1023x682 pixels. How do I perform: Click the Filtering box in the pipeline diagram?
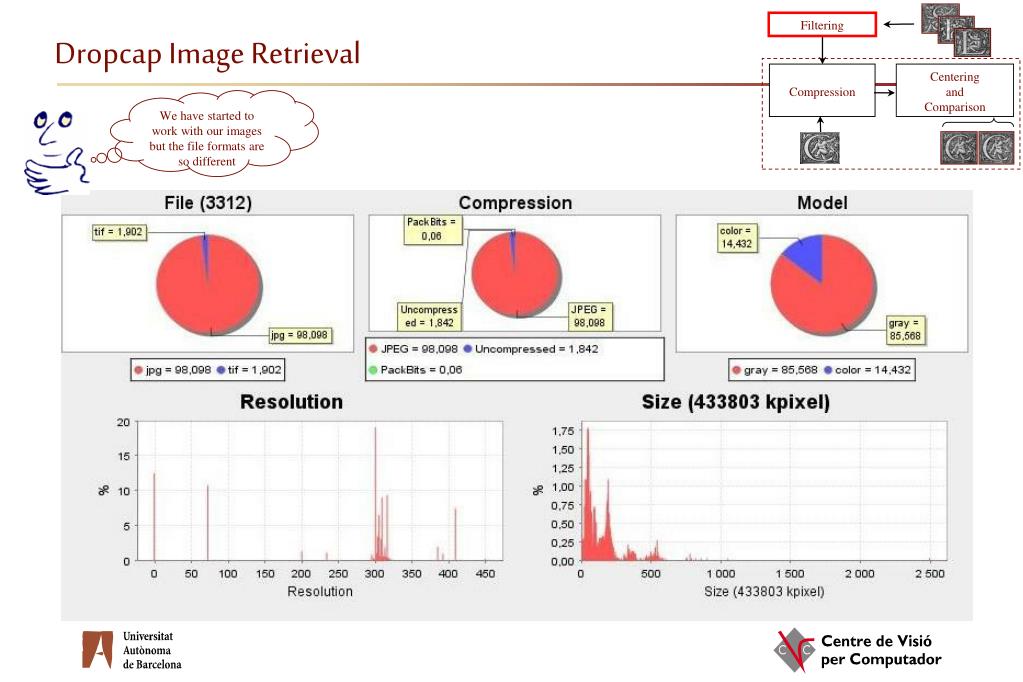tap(822, 25)
